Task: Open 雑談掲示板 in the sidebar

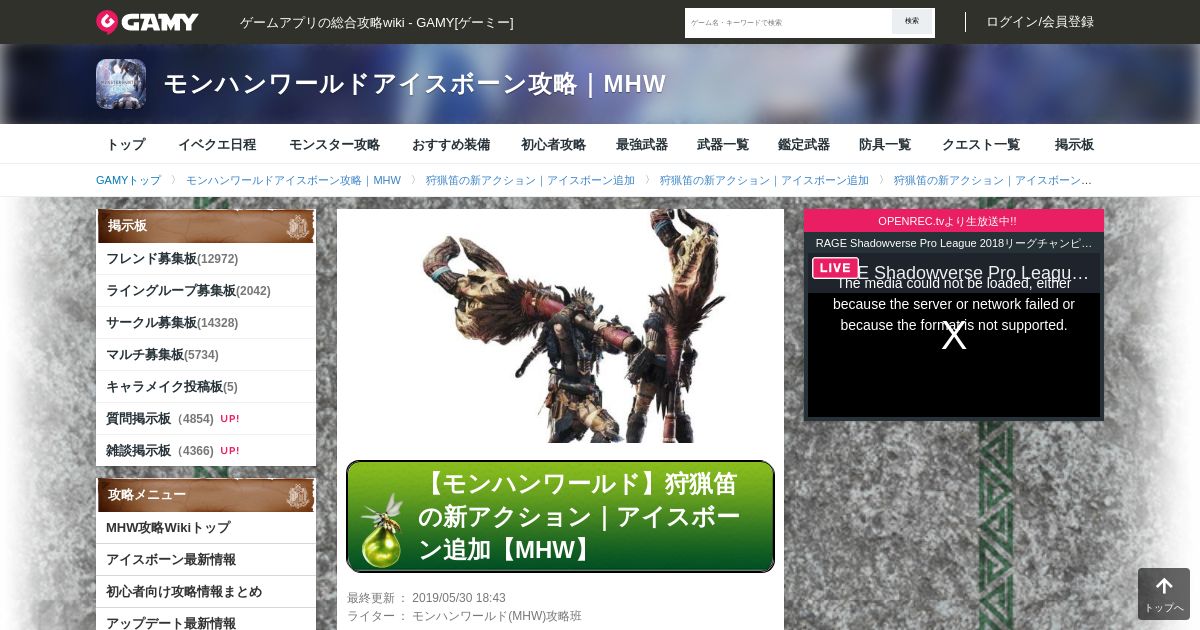Action: (x=206, y=451)
